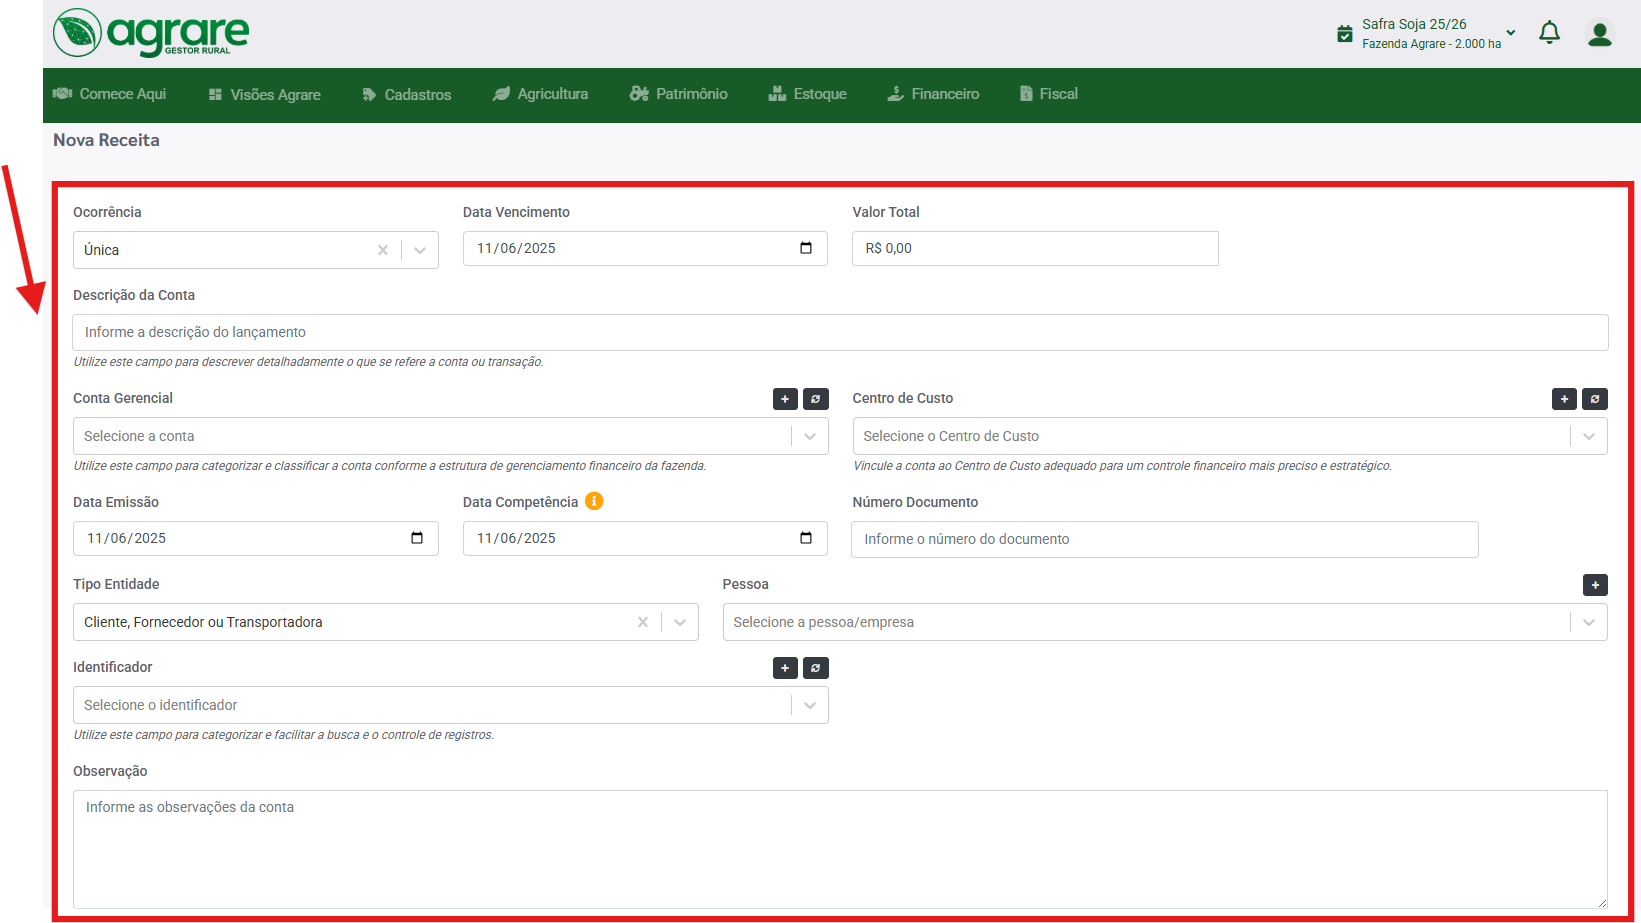Open the user profile icon

pos(1600,34)
